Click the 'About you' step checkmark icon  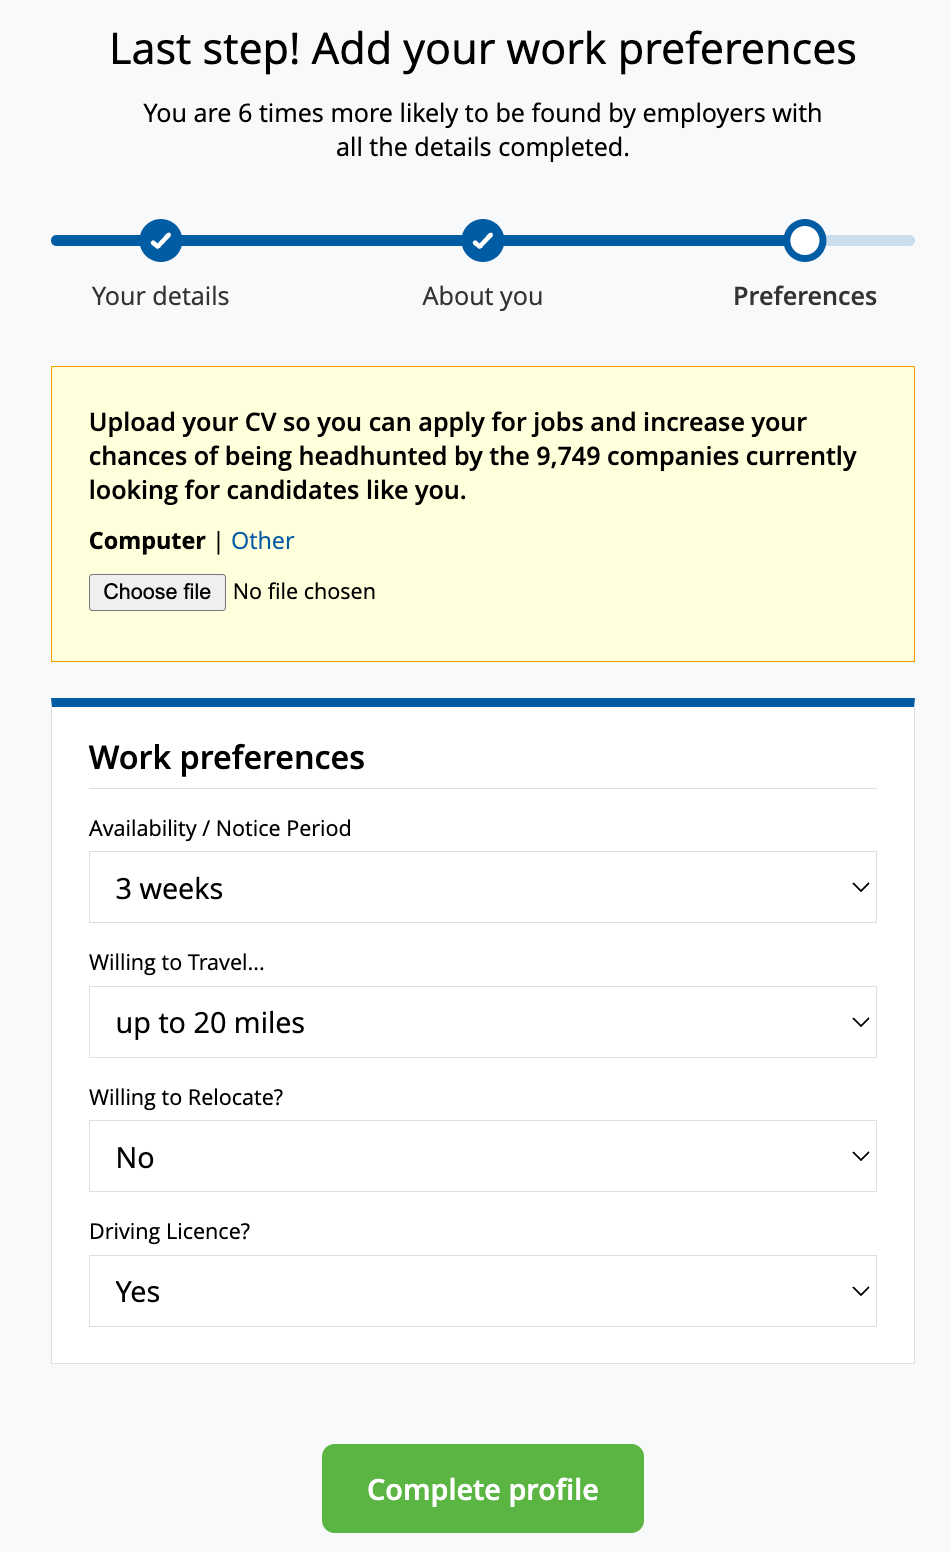pos(483,240)
